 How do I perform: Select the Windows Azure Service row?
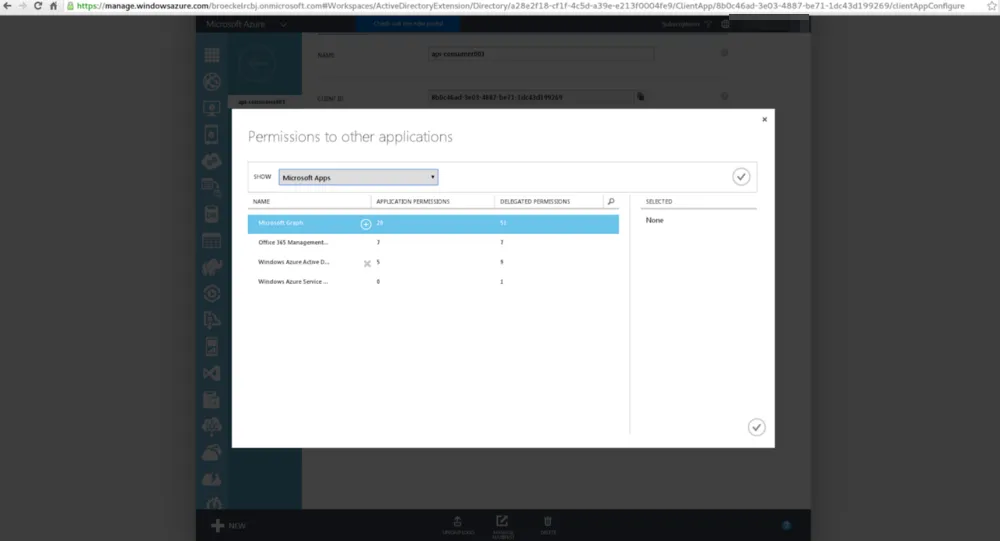tap(433, 281)
